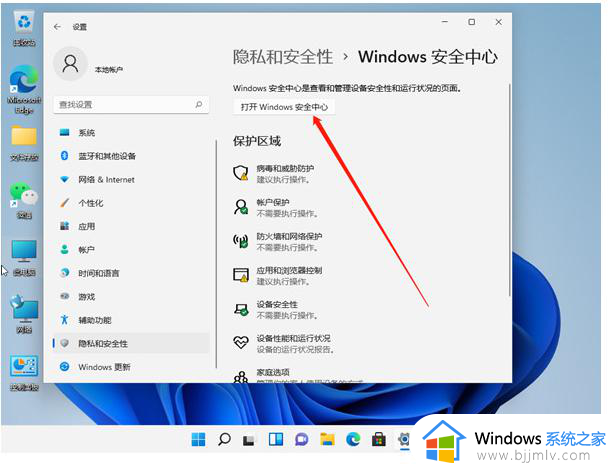Click the Windows 更新 sync icon
Viewport: 611px width, 469px height.
(65, 367)
